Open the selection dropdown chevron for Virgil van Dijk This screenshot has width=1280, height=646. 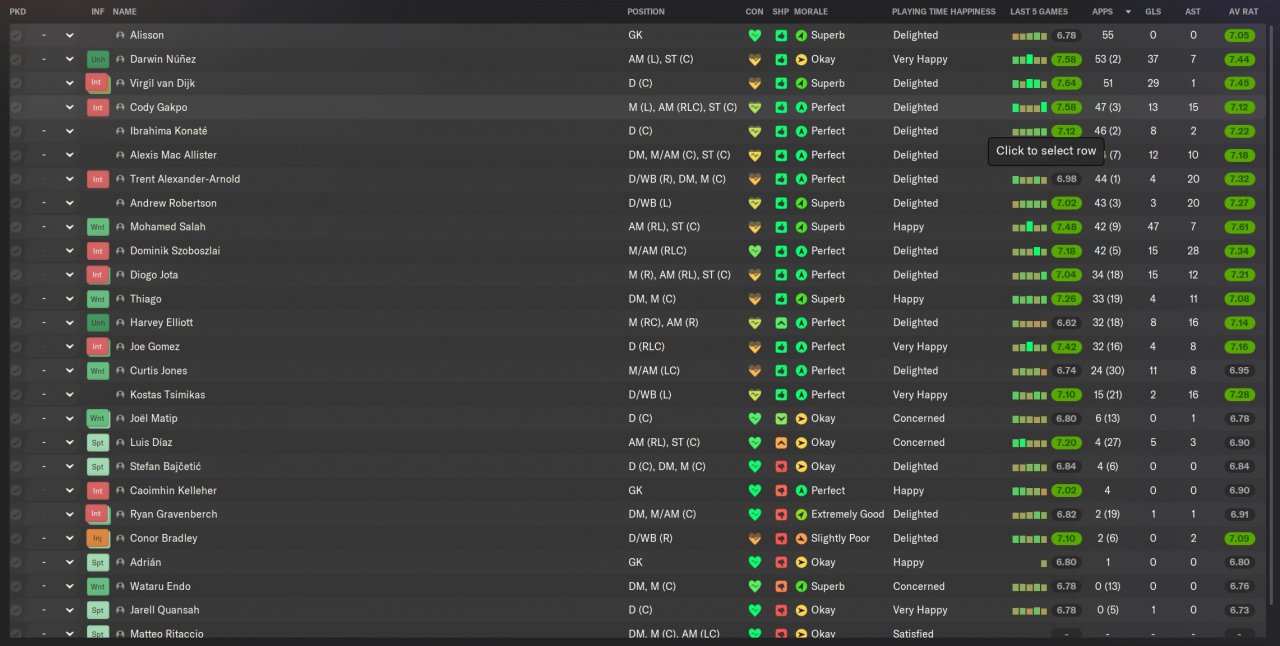click(70, 83)
